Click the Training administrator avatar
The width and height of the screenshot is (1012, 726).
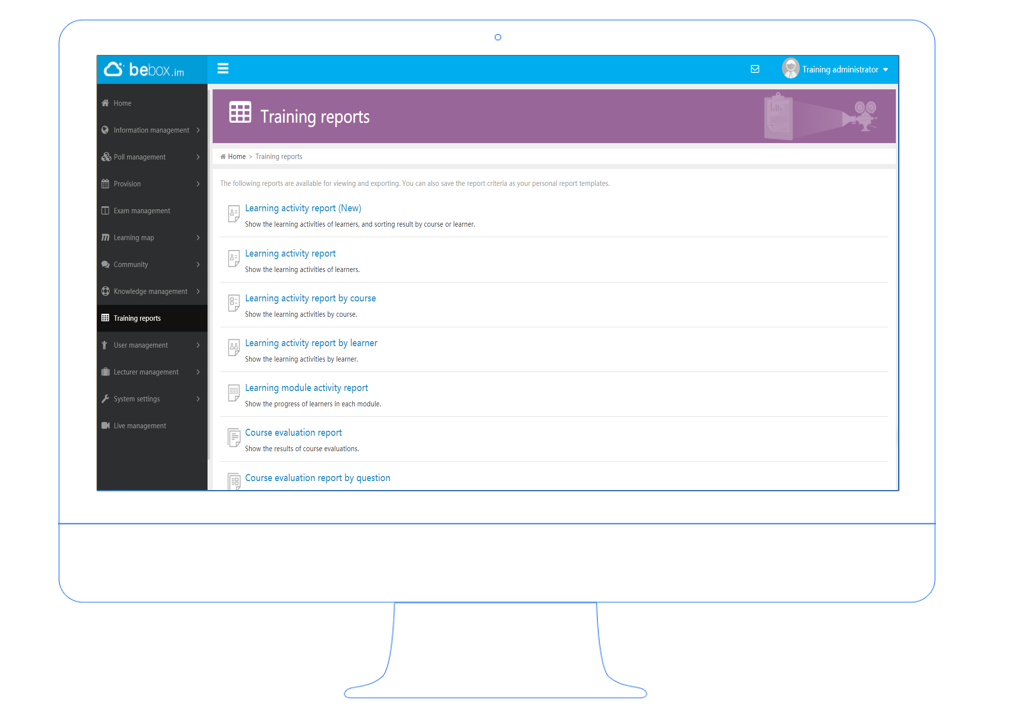pyautogui.click(x=790, y=68)
